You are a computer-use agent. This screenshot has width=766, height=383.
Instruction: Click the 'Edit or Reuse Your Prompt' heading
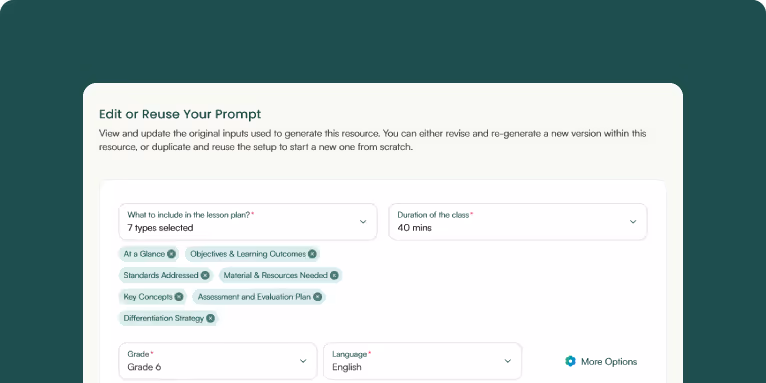point(180,114)
